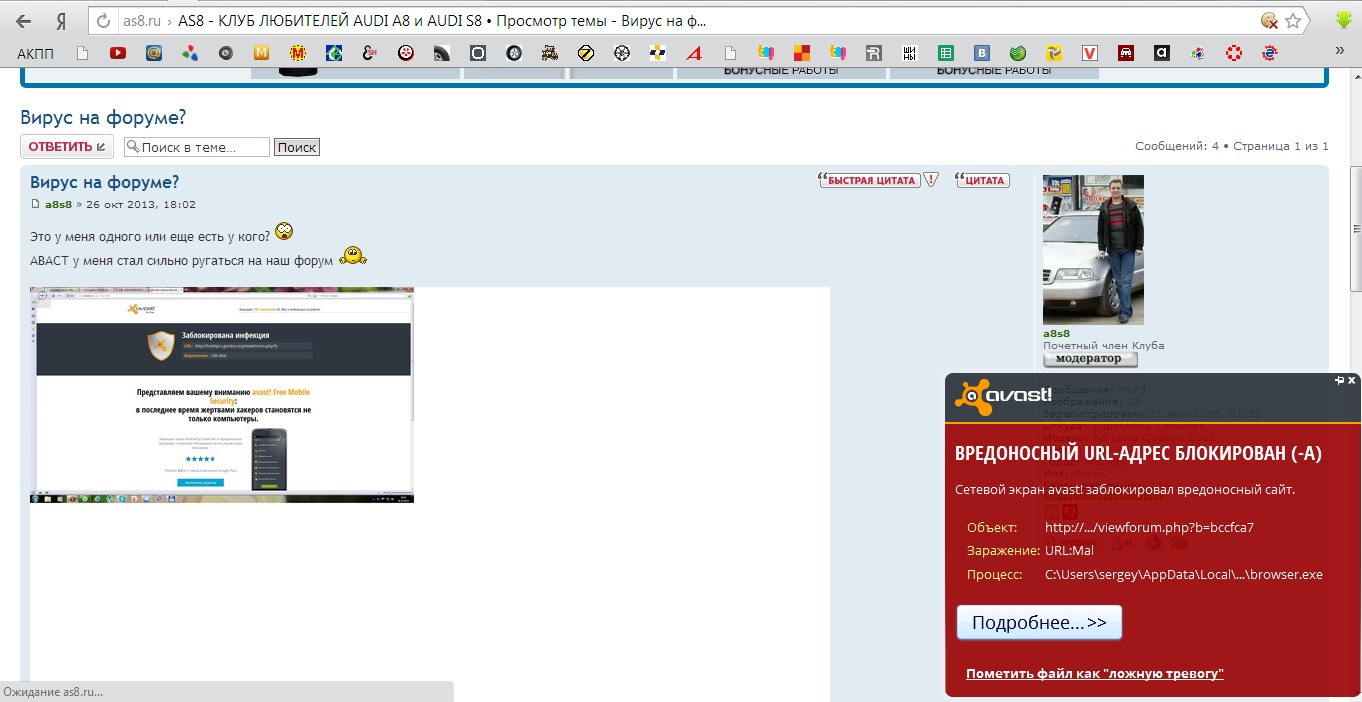Open the dark red car bookmark

1126,53
